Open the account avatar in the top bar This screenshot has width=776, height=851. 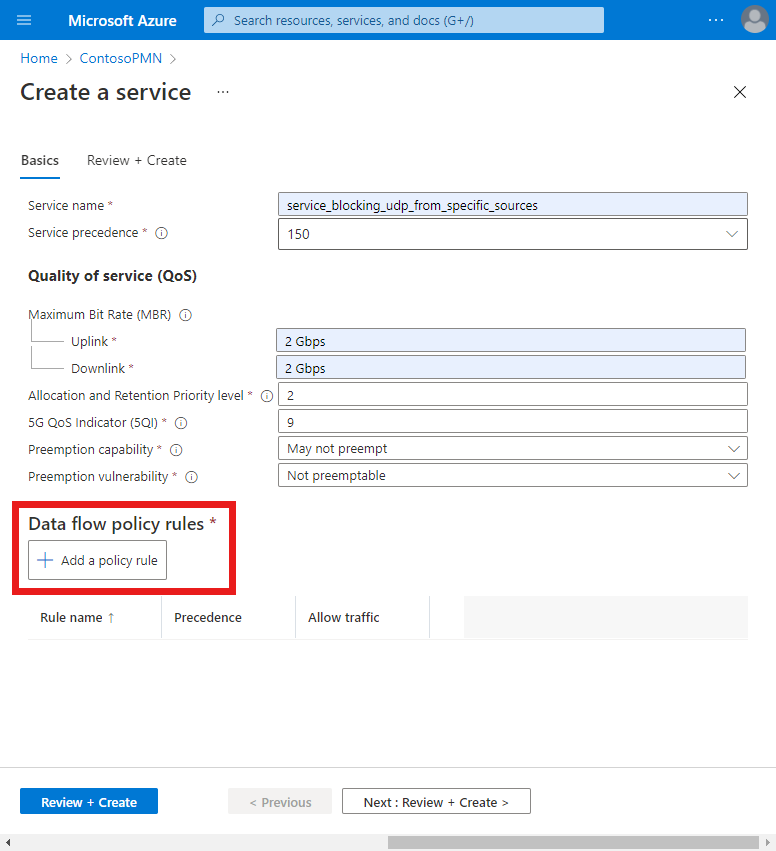755,20
